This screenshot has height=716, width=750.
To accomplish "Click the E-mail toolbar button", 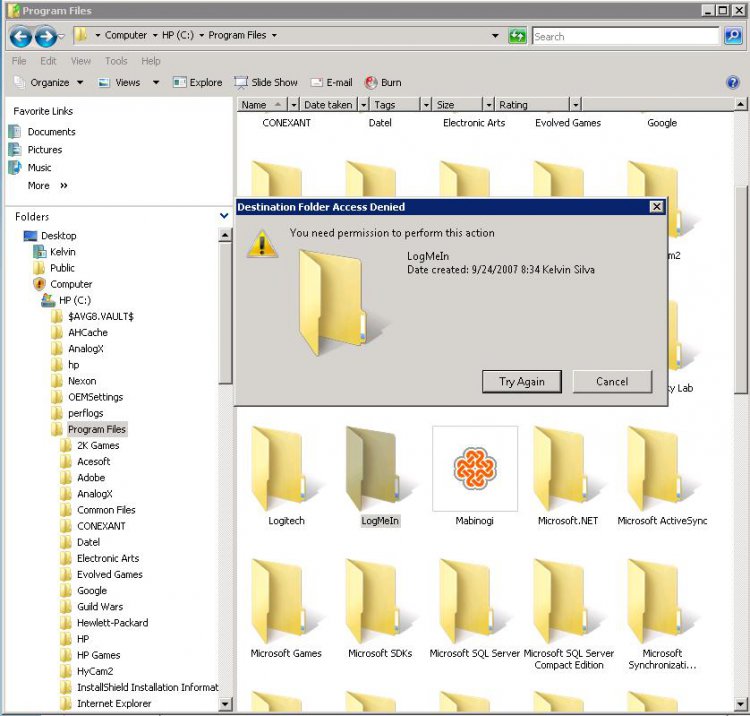I will click(x=331, y=82).
